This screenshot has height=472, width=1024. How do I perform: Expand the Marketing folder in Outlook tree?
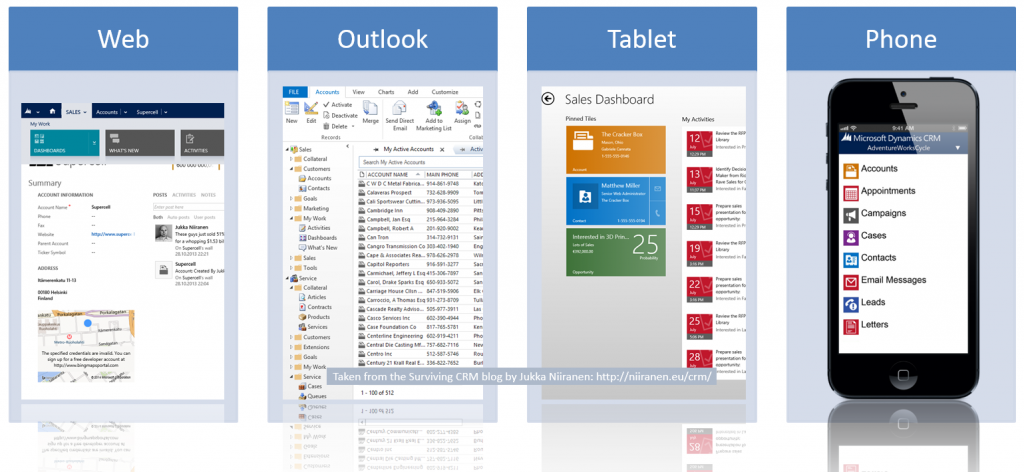pyautogui.click(x=291, y=208)
